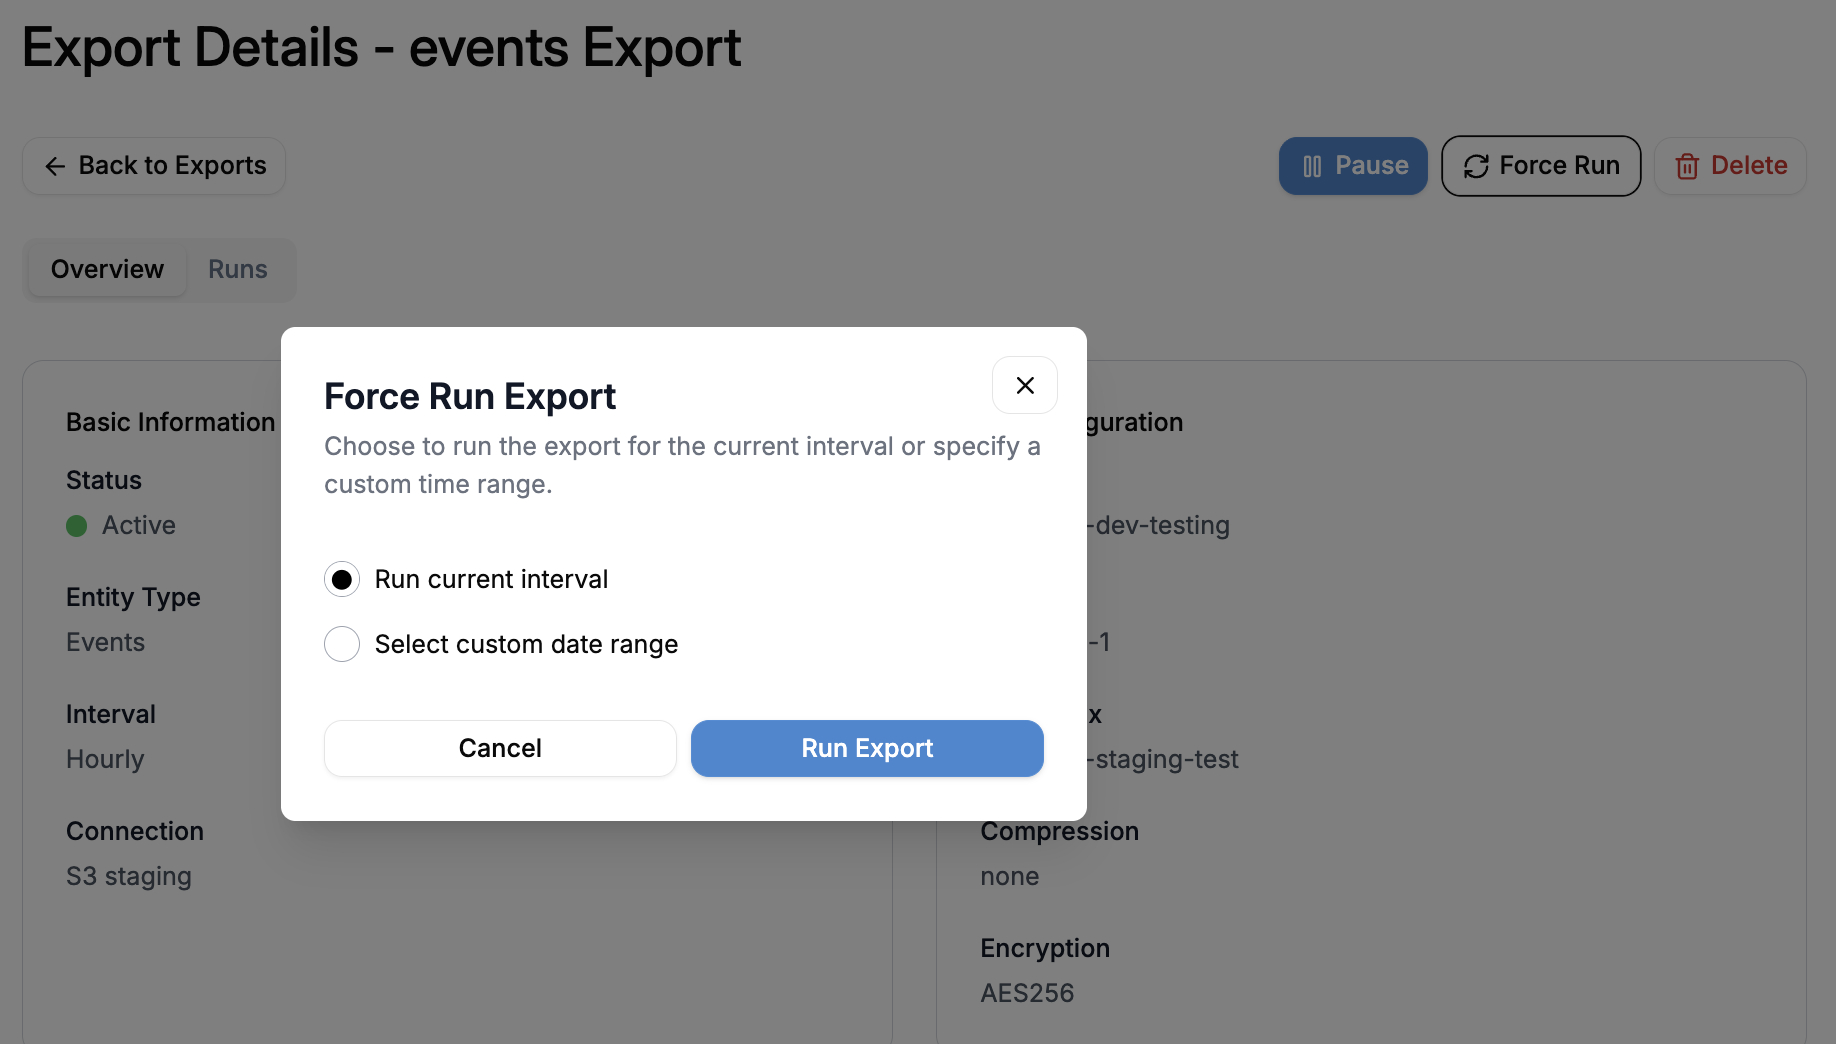
Task: Open the Force Run dialog via Force Run
Action: tap(1540, 166)
